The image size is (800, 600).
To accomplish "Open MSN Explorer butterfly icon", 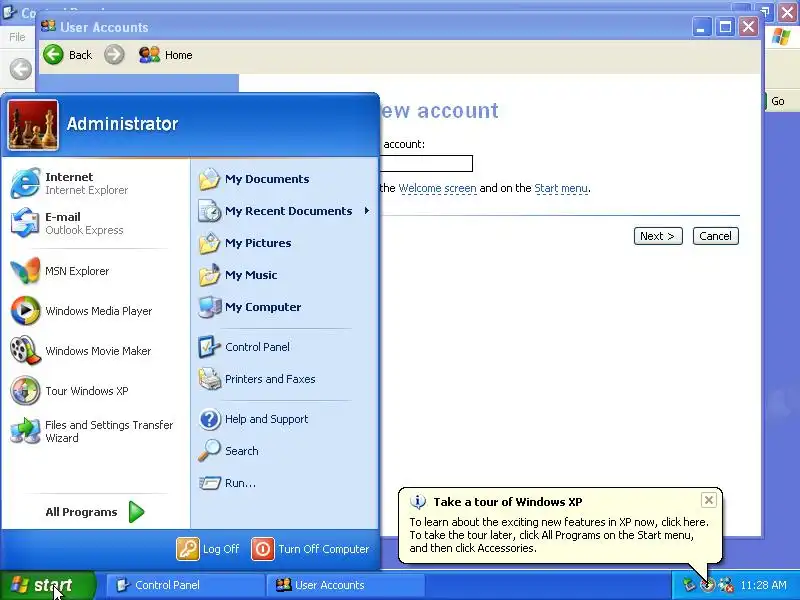I will tap(25, 271).
